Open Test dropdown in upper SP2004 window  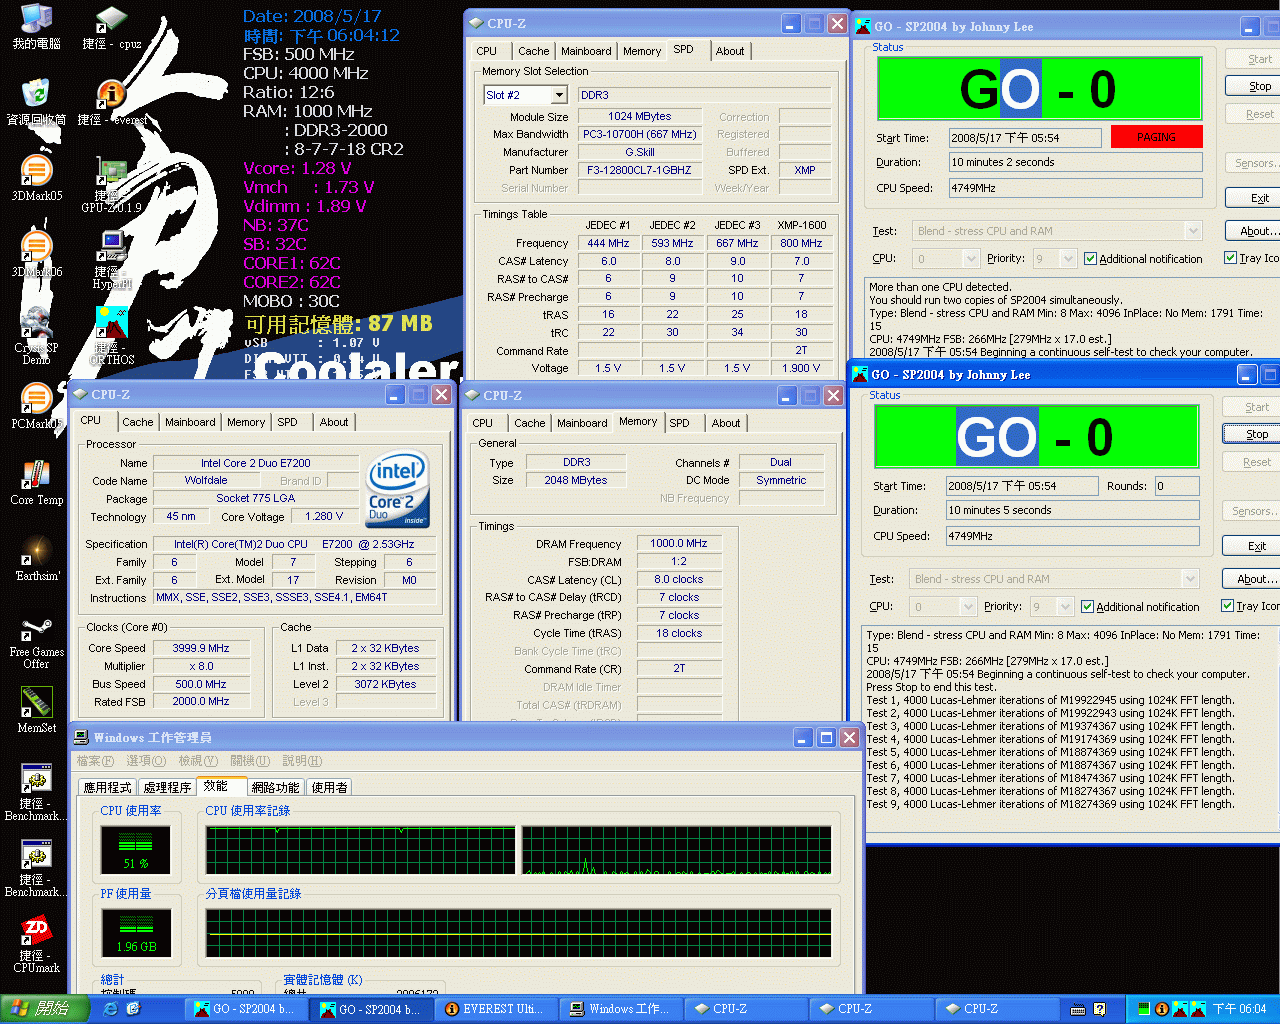point(1192,231)
